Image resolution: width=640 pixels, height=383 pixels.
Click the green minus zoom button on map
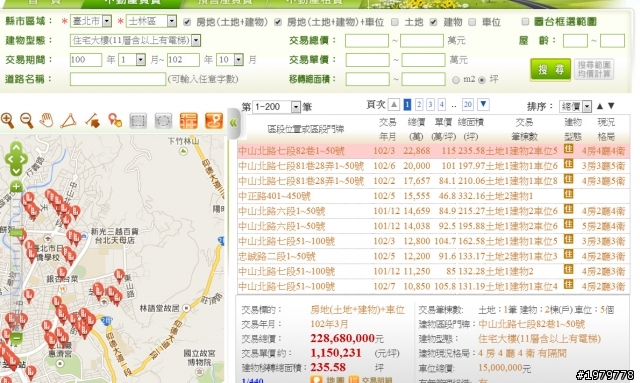[16, 338]
